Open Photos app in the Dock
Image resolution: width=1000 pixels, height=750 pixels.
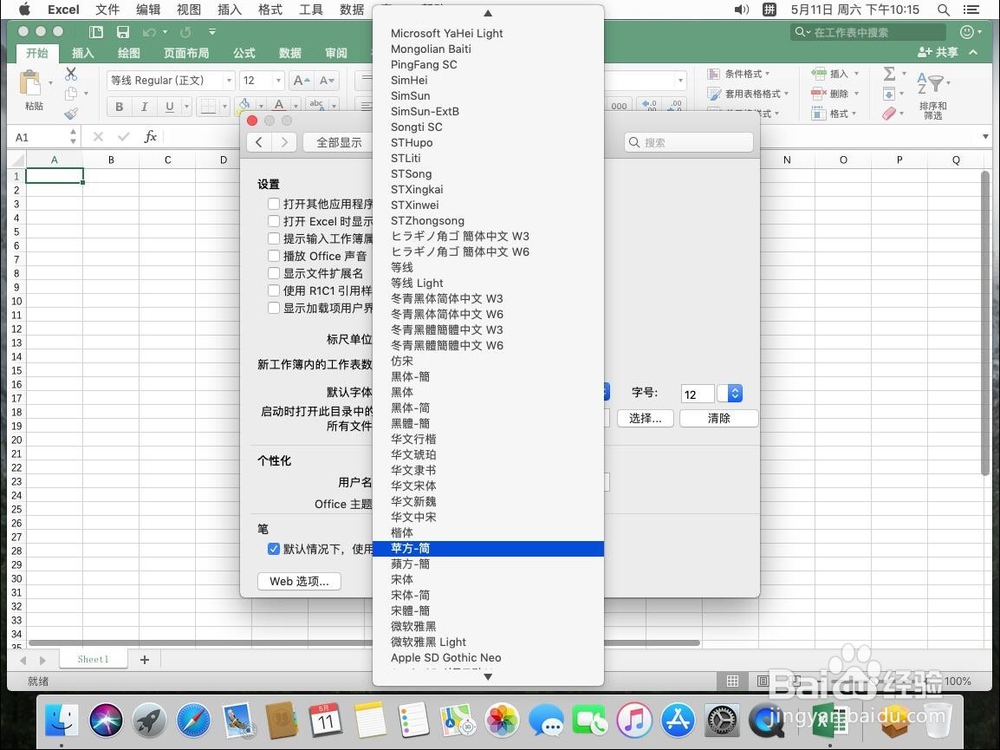pyautogui.click(x=502, y=720)
